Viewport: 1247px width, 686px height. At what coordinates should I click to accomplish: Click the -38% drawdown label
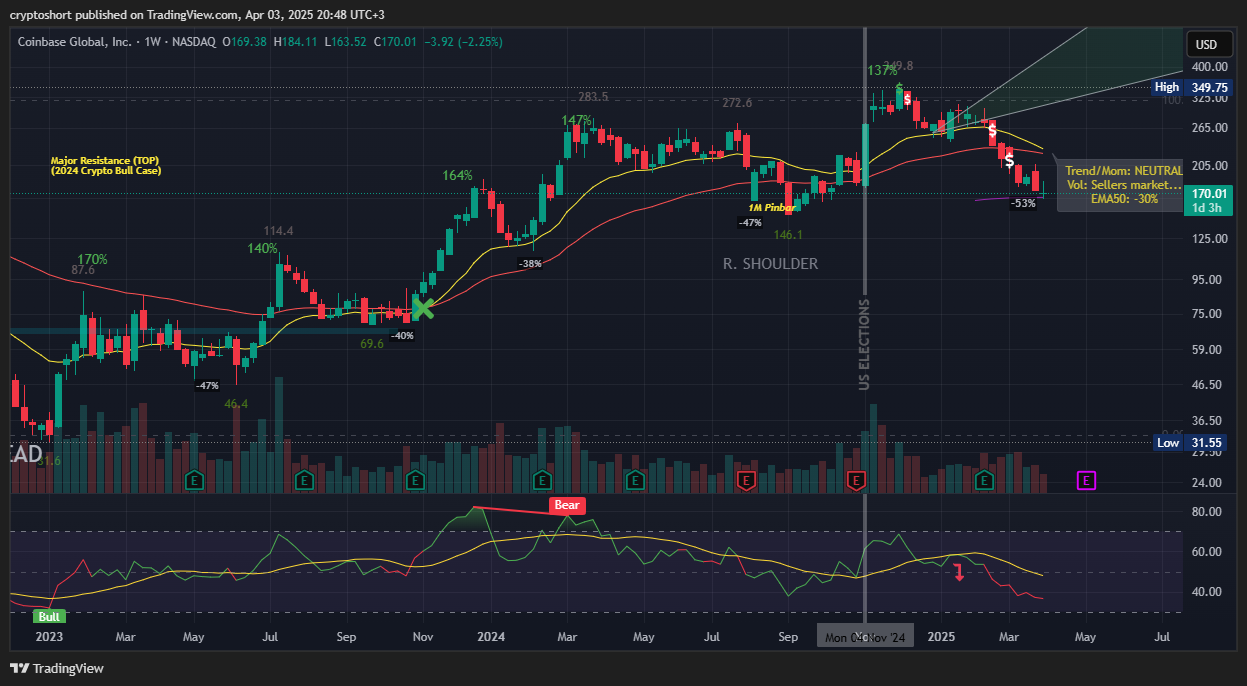pos(530,263)
